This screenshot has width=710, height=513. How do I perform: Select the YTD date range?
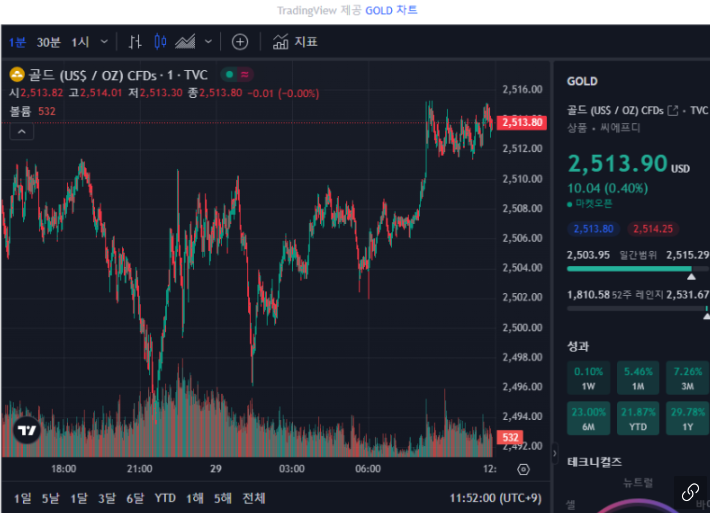[x=165, y=498]
